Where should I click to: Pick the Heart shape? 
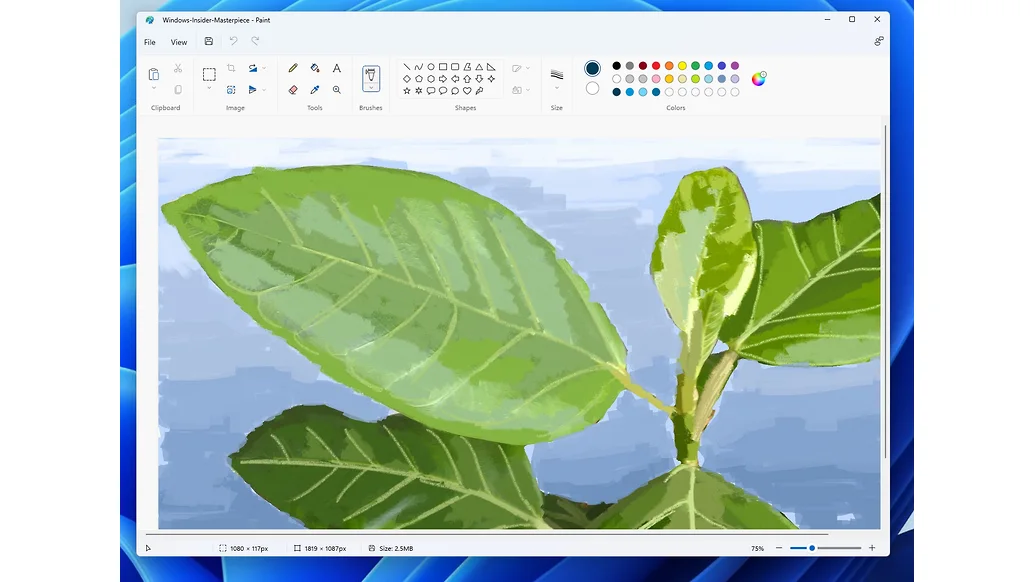(467, 90)
